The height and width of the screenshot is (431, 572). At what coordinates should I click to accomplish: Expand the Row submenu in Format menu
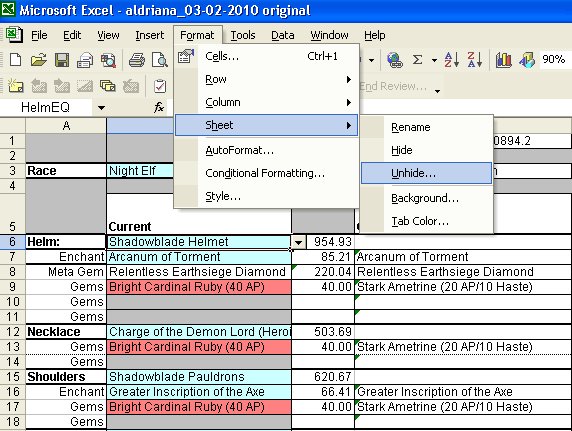[266, 80]
